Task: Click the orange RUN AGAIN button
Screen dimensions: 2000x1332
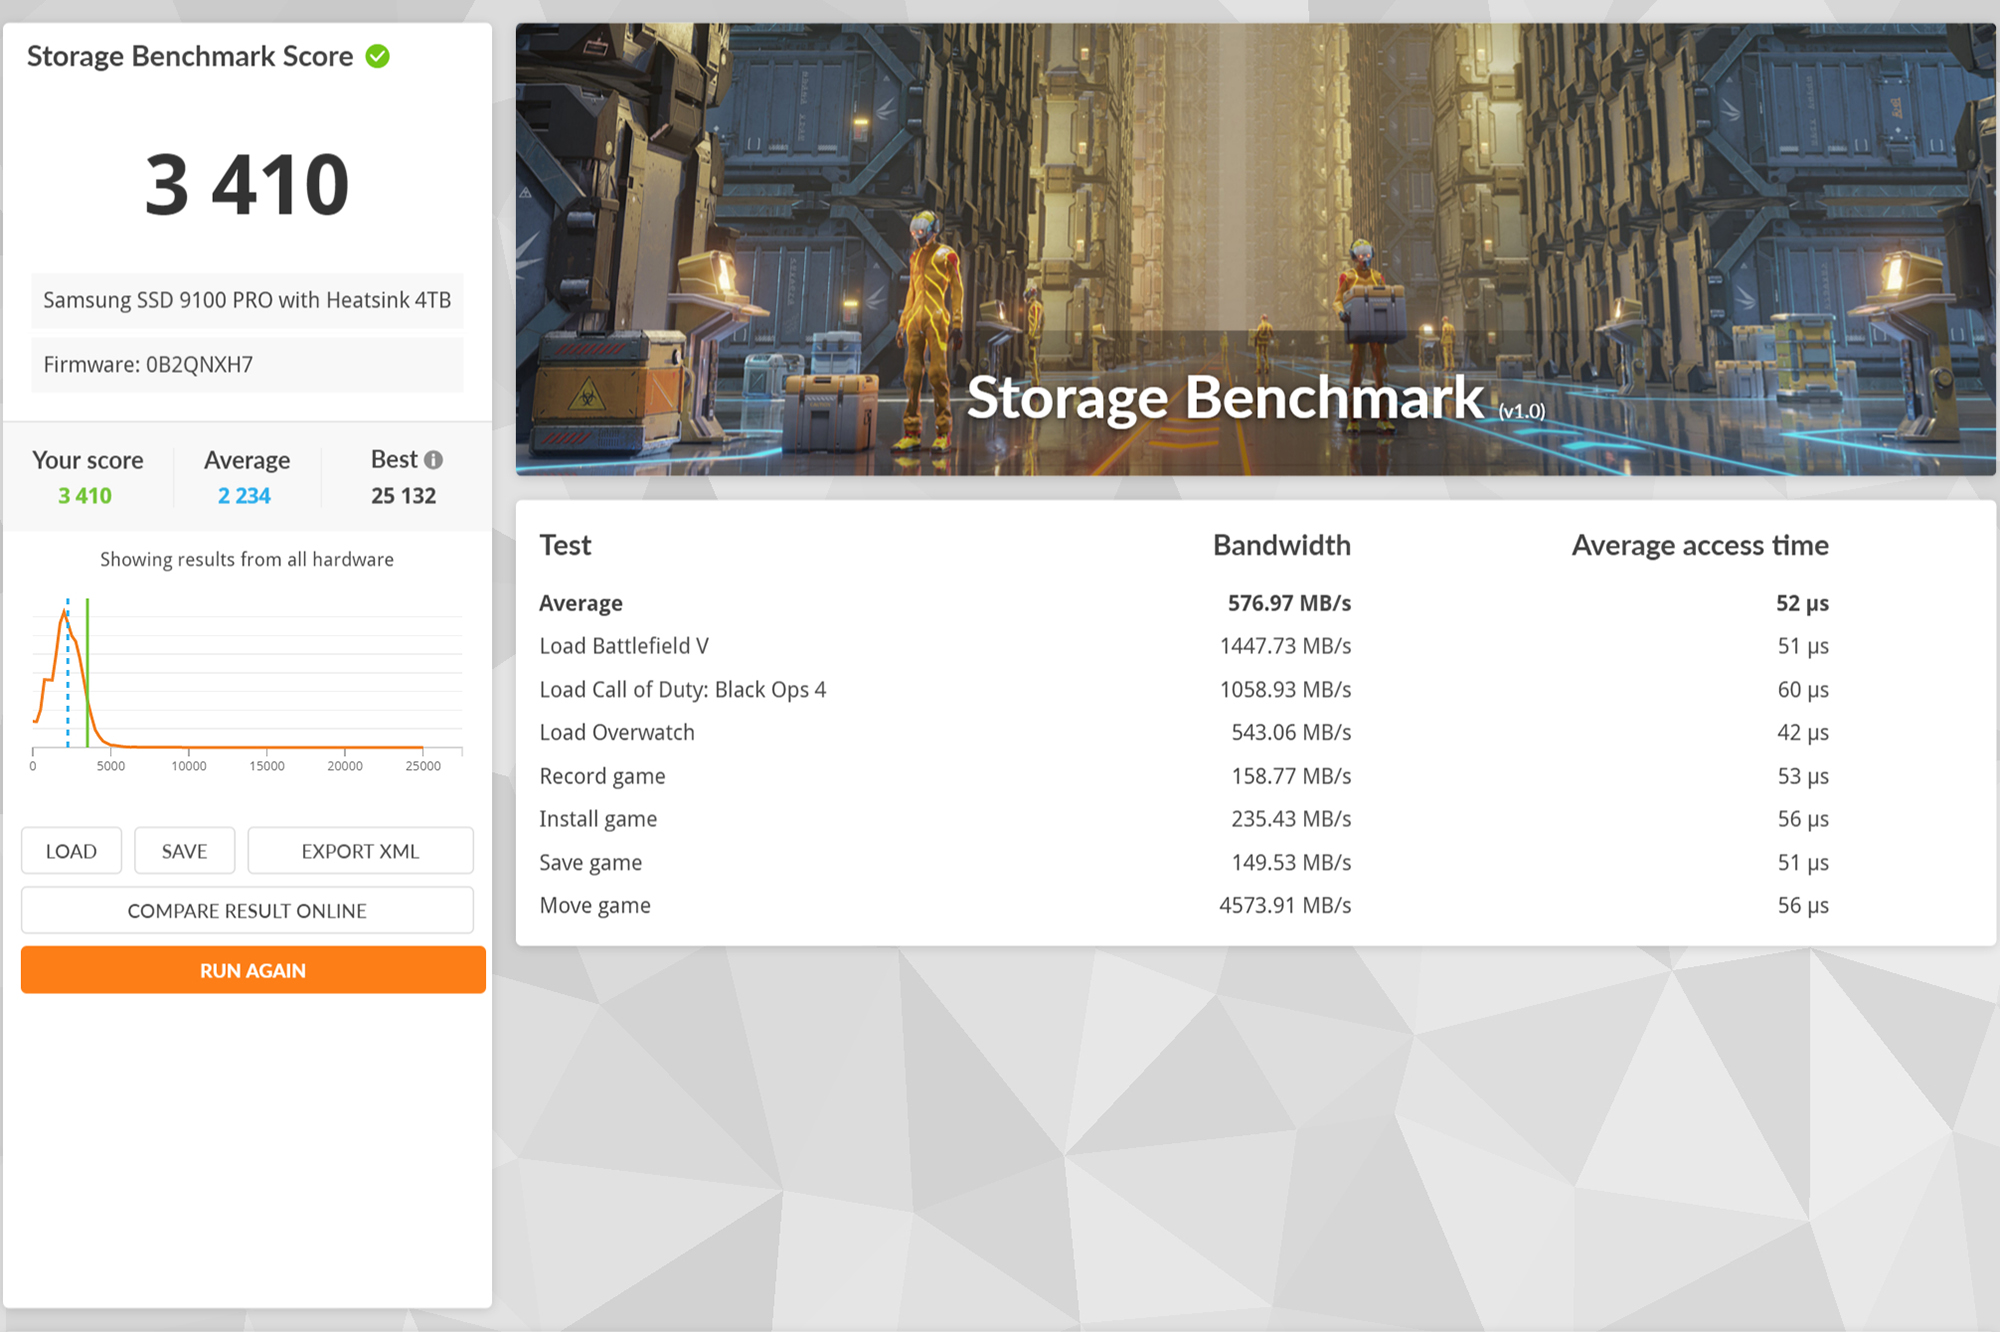Action: (x=253, y=970)
